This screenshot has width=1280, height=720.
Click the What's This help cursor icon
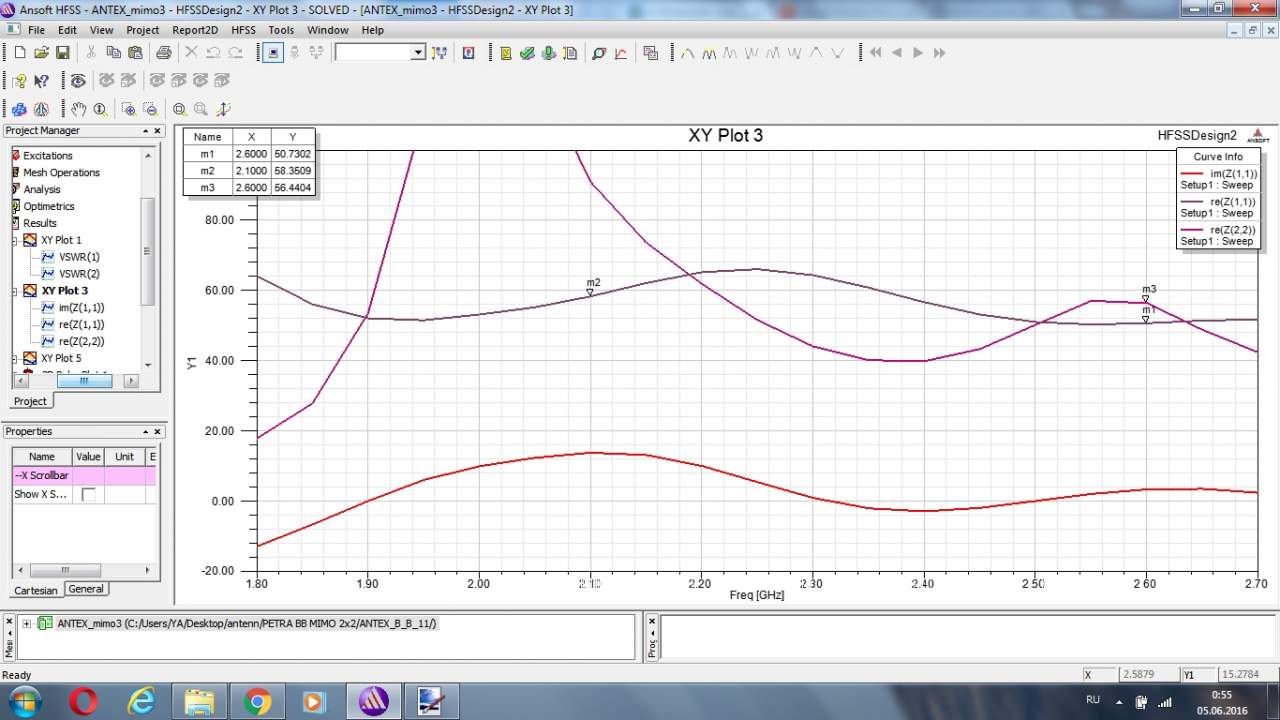(x=41, y=81)
